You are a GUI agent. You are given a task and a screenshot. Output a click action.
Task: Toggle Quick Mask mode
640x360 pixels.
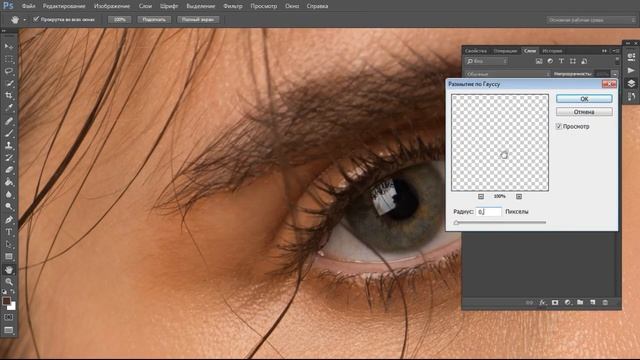(9, 317)
